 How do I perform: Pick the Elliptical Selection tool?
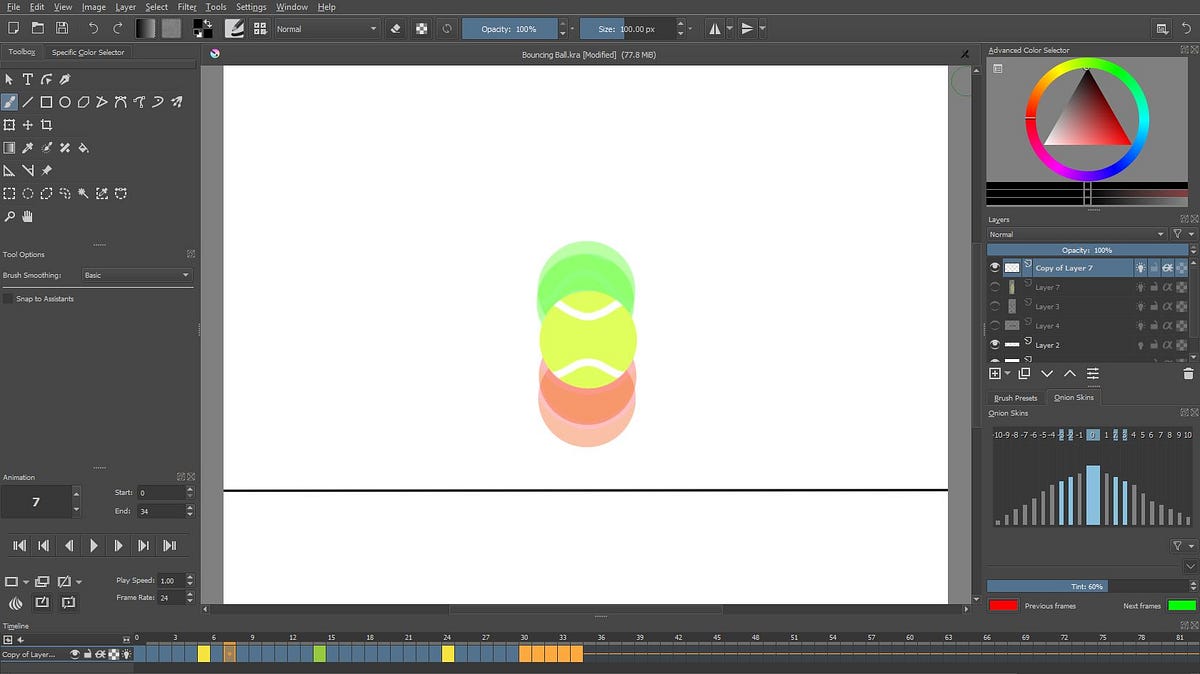[x=28, y=194]
